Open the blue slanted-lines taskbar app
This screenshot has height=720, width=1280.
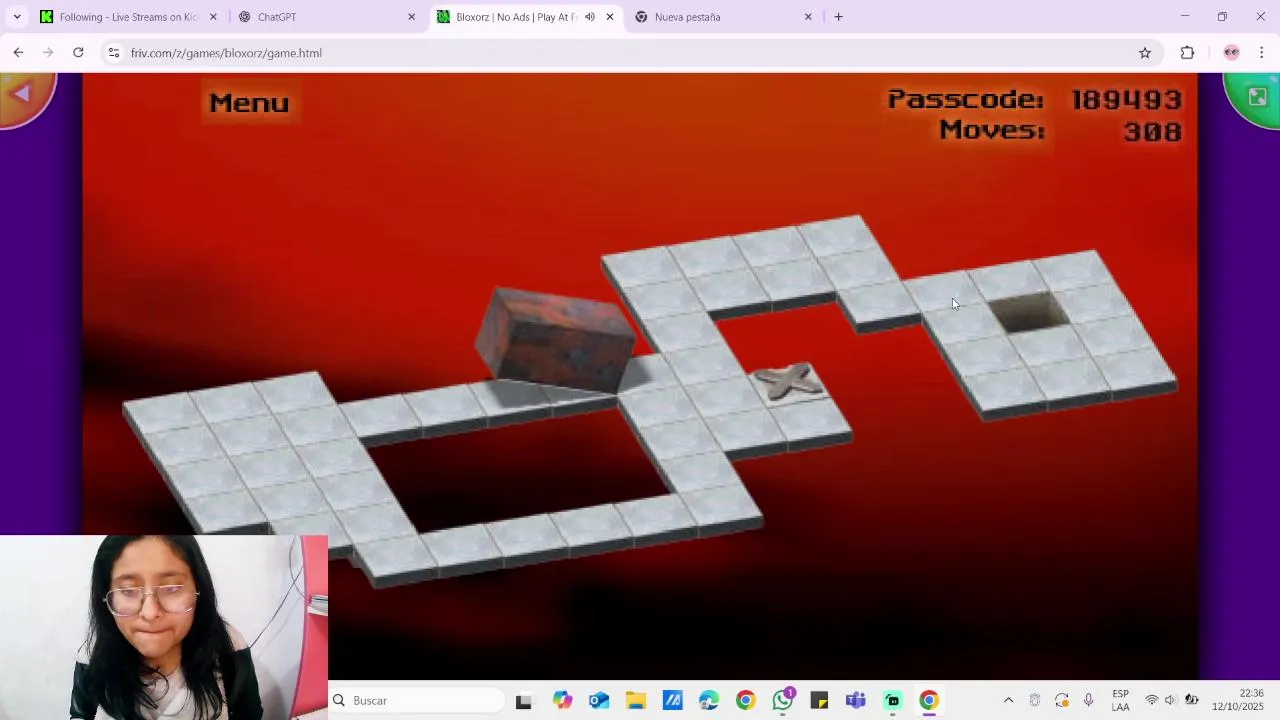pos(672,701)
